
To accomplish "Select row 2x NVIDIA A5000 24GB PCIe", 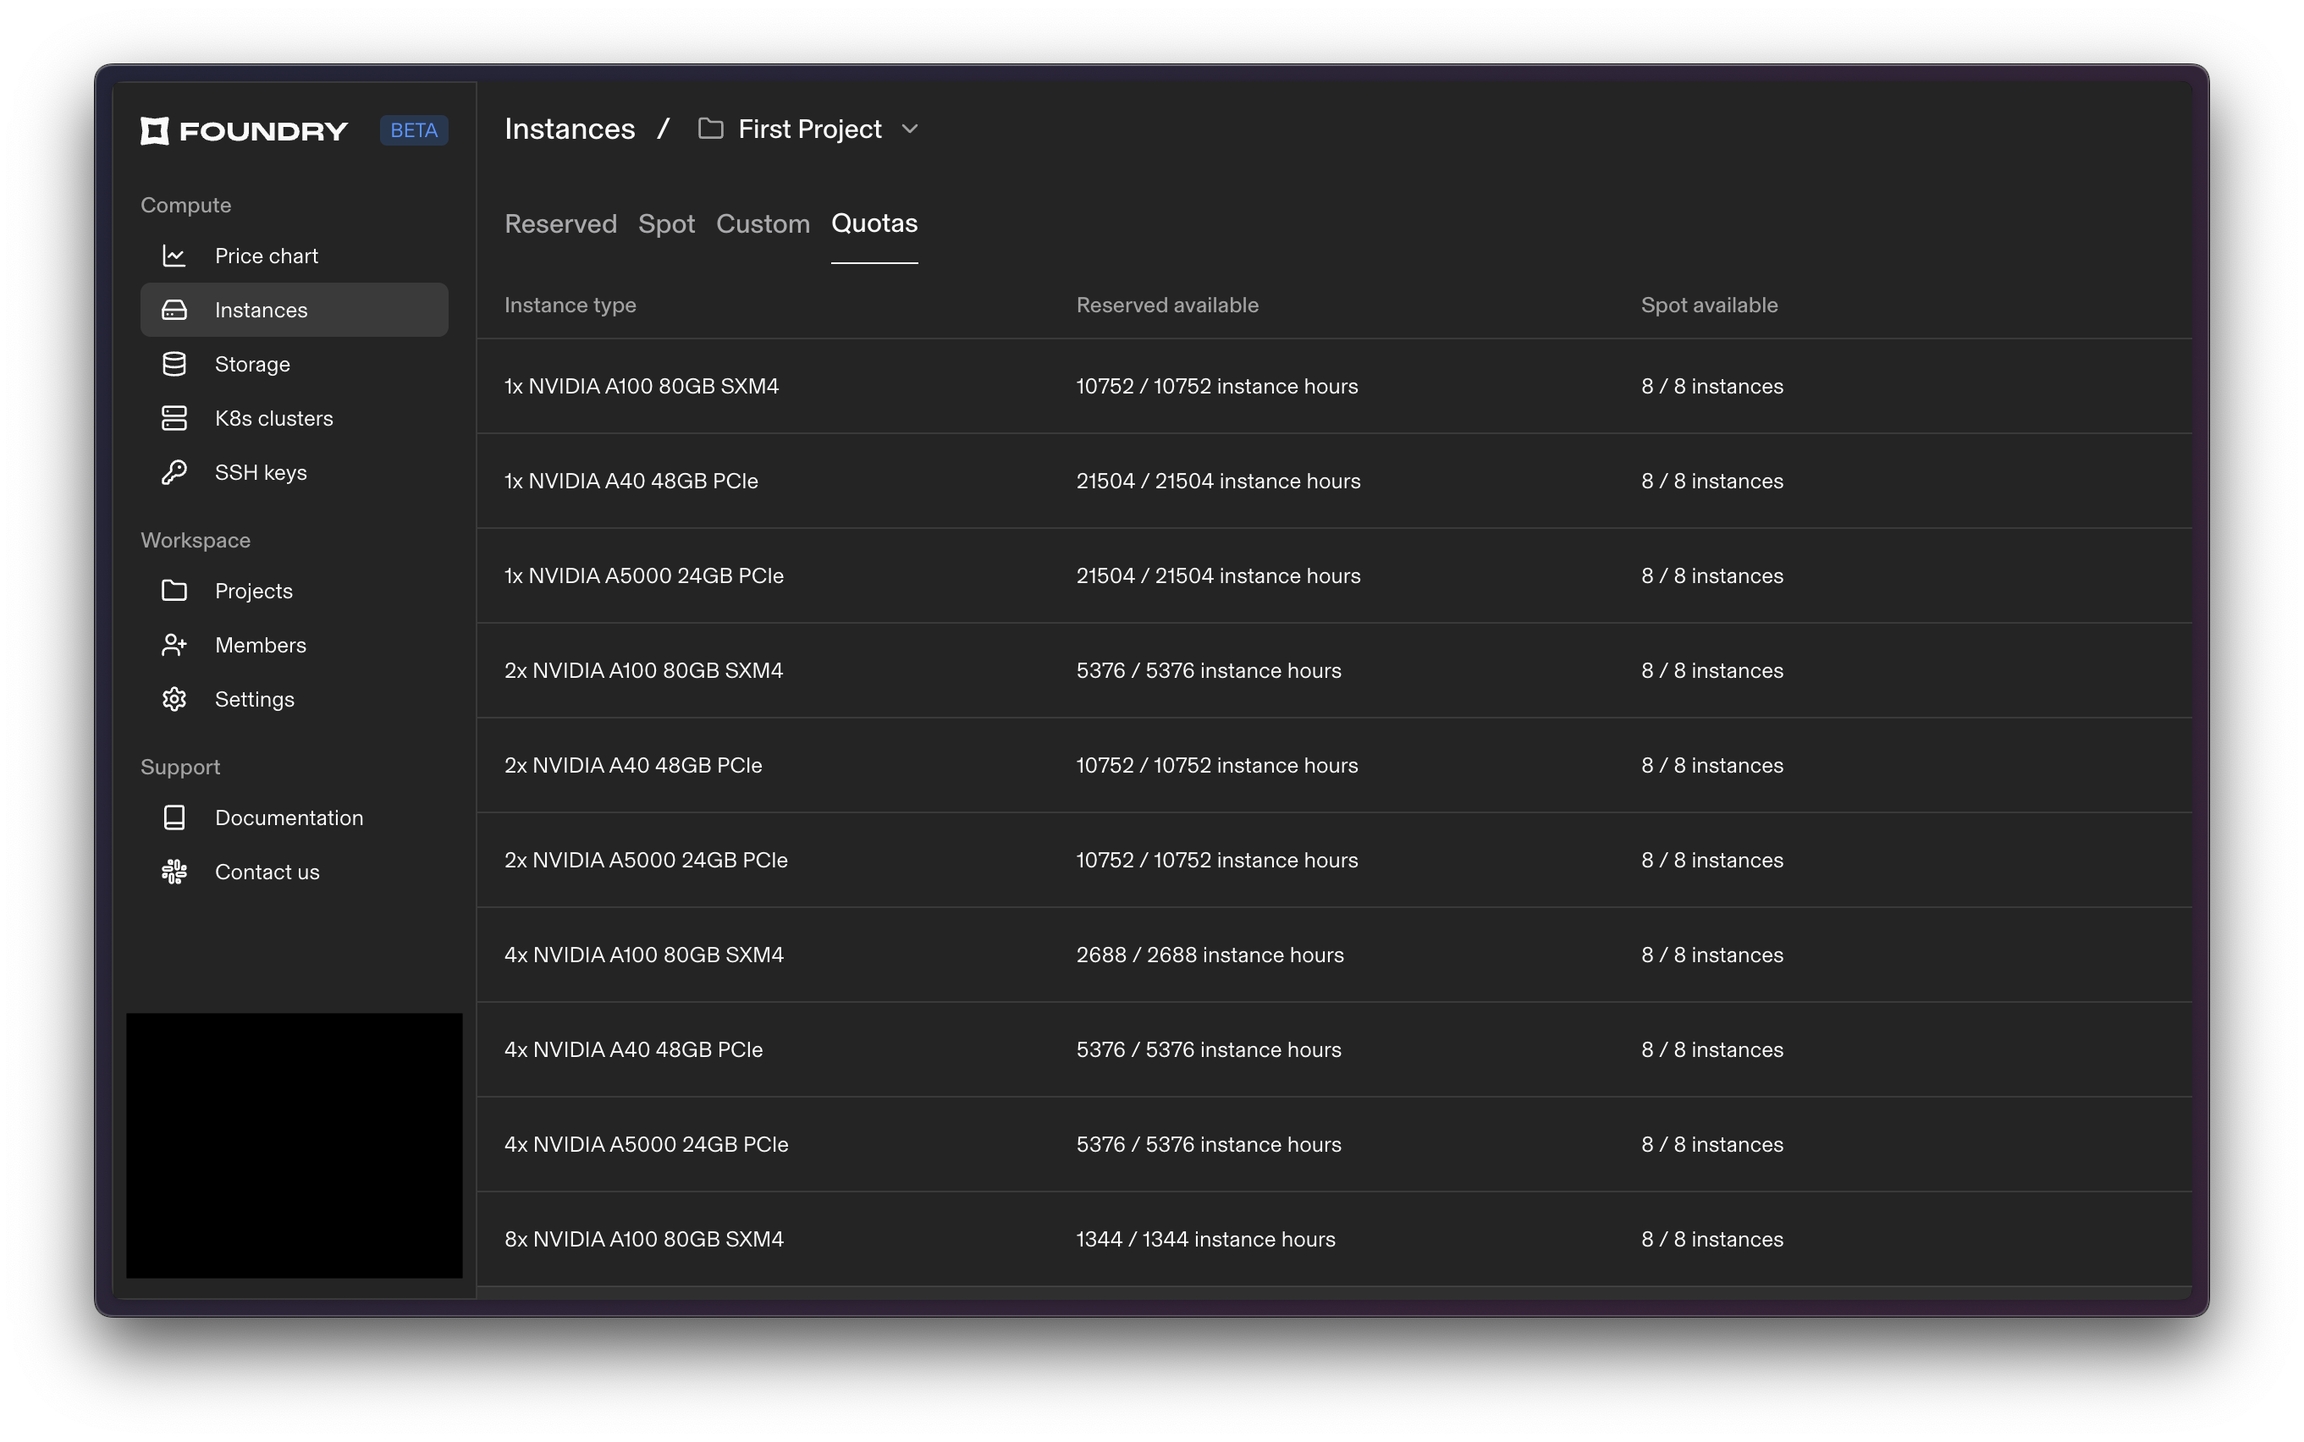I will [x=1334, y=860].
